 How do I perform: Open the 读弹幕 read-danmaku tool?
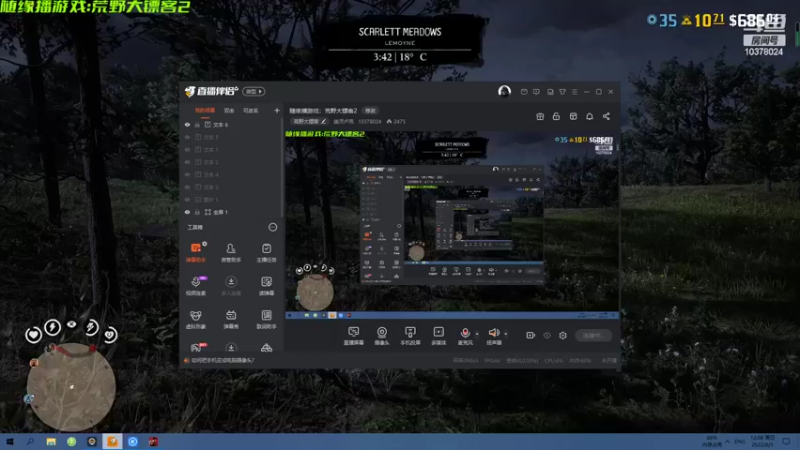pos(266,286)
